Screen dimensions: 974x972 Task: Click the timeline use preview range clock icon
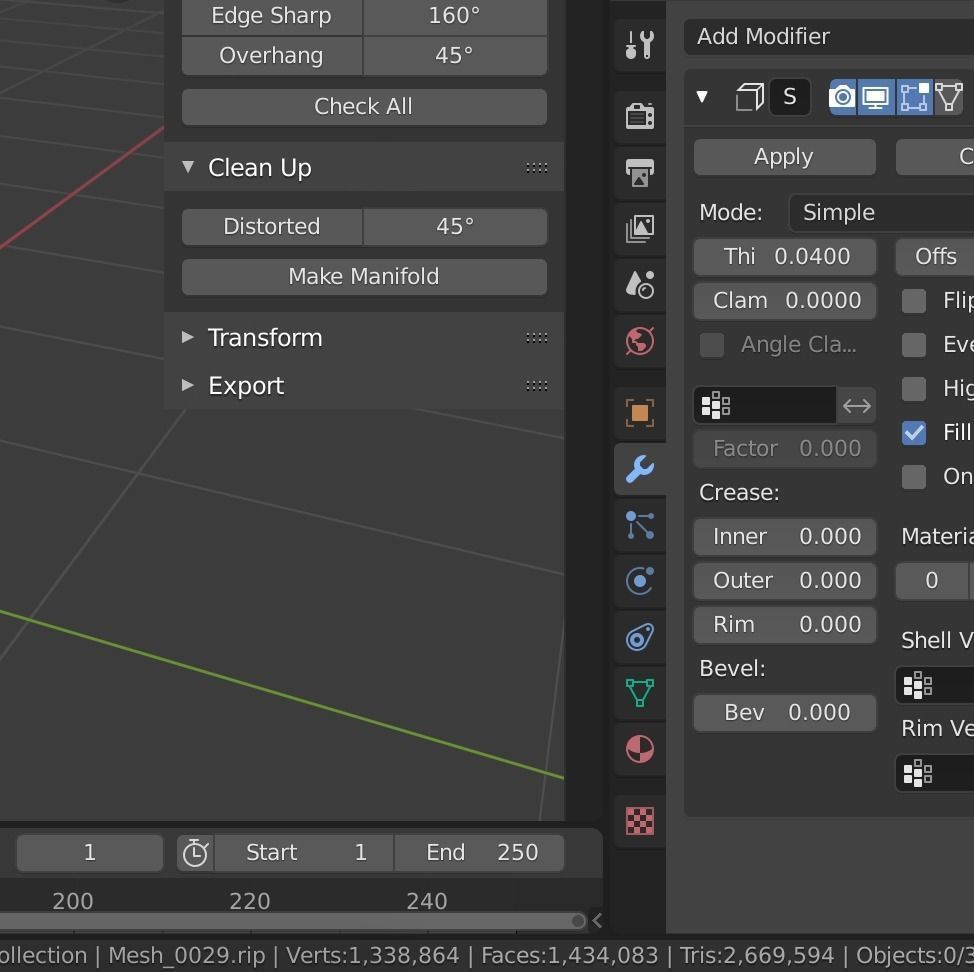[195, 852]
